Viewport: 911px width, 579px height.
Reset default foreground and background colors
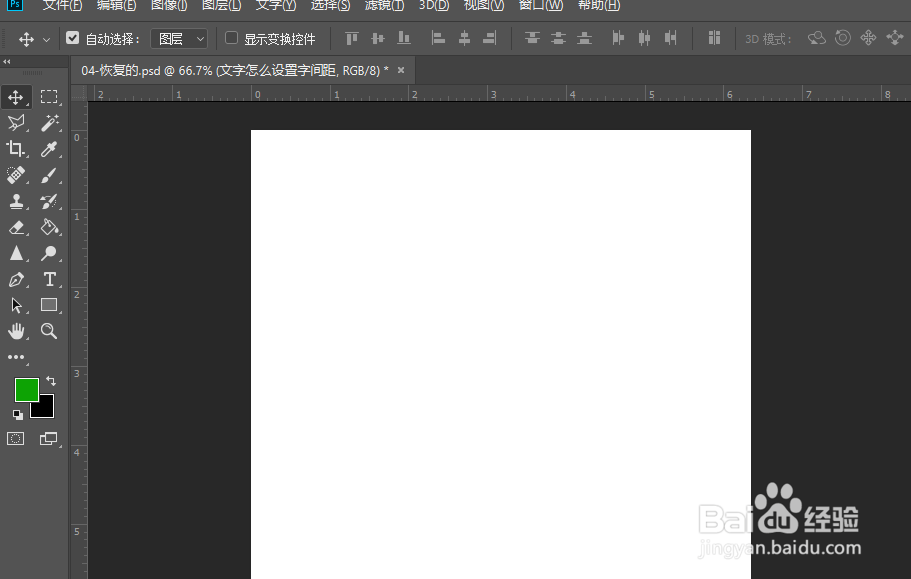pos(18,414)
